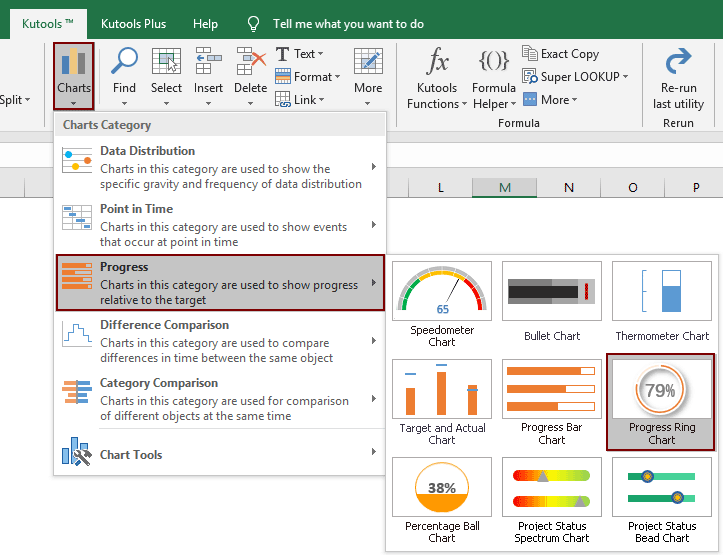The width and height of the screenshot is (723, 555).
Task: Click the Tell me what you want field
Action: pyautogui.click(x=348, y=23)
